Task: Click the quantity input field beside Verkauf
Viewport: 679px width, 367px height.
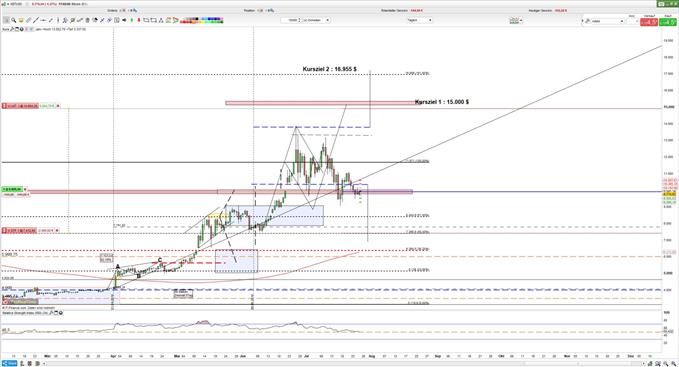Action: [631, 21]
